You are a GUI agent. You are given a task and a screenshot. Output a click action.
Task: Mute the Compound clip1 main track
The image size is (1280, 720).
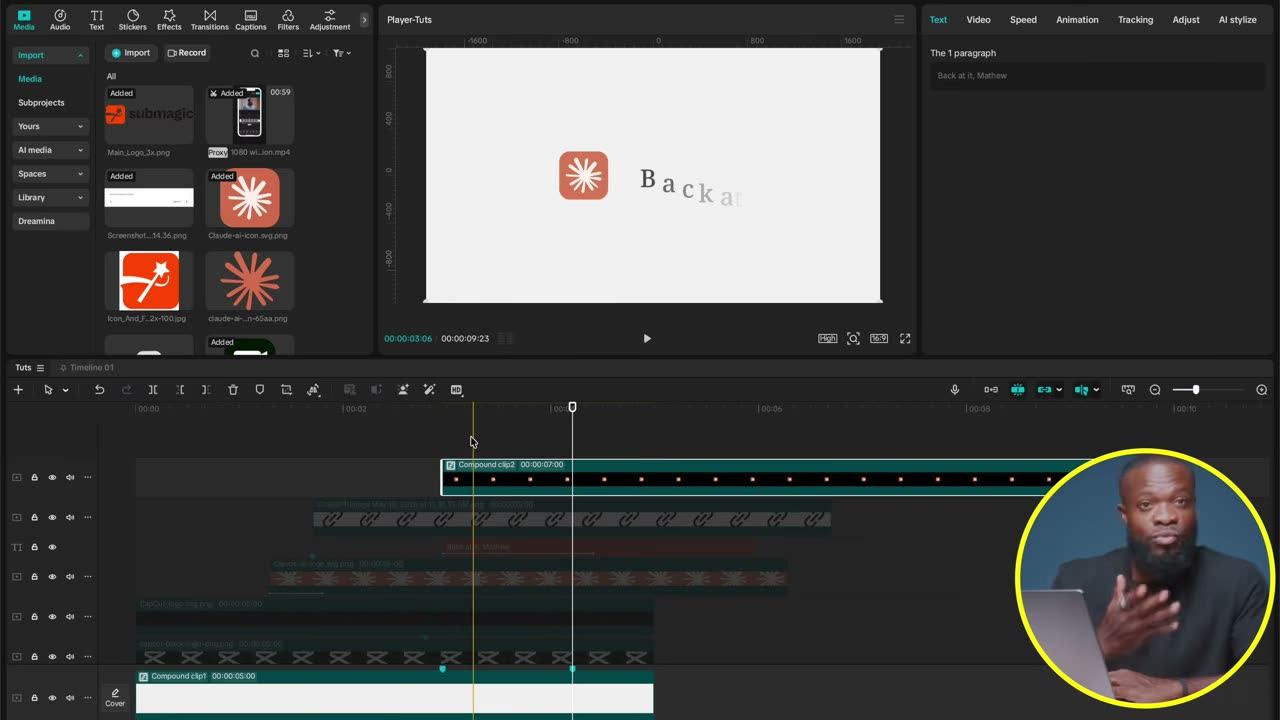tap(70, 698)
